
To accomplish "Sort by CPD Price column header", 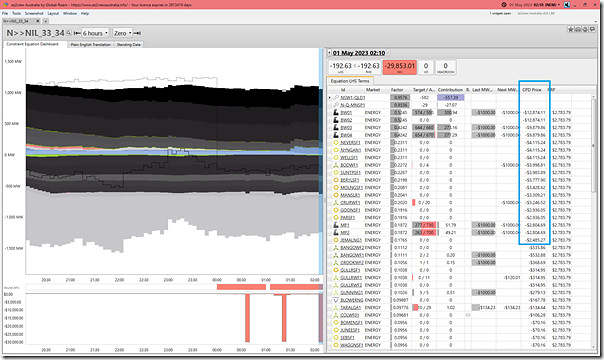I will tap(532, 90).
